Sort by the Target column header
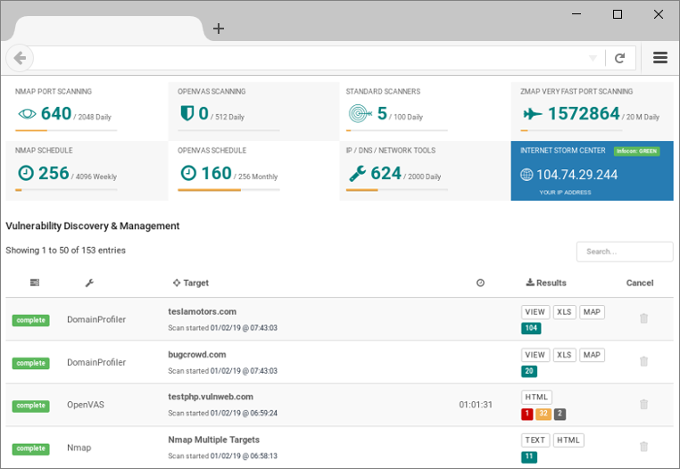 coord(191,283)
